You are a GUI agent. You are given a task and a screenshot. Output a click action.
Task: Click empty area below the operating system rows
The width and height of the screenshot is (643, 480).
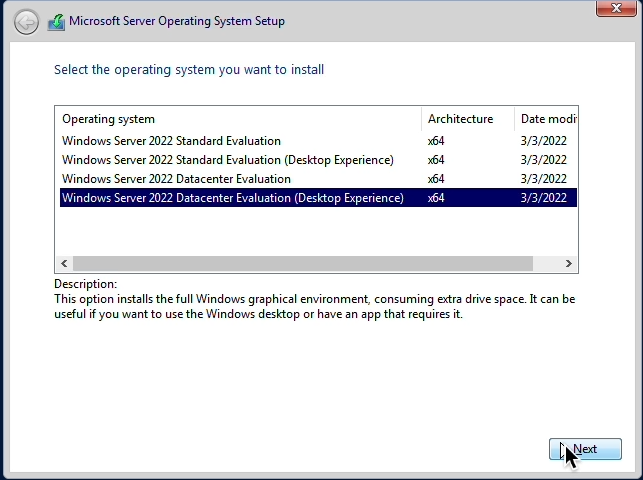316,232
